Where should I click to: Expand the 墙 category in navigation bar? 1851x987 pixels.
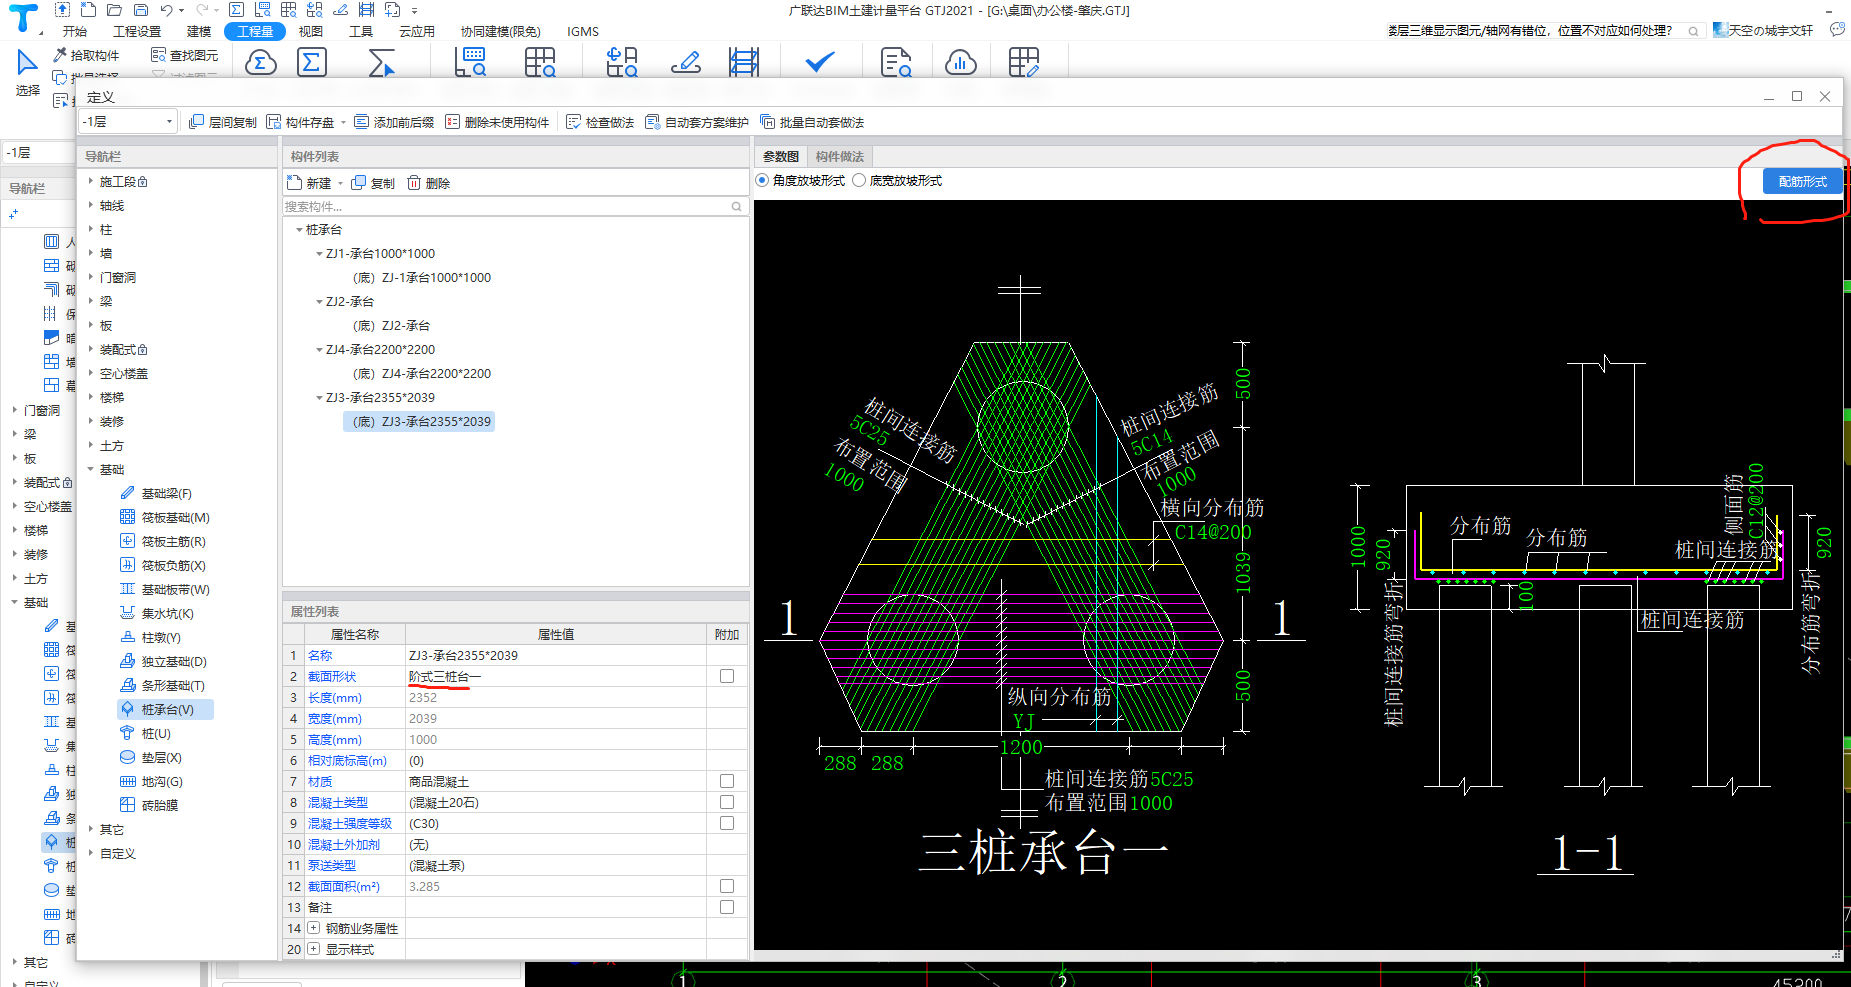[91, 253]
